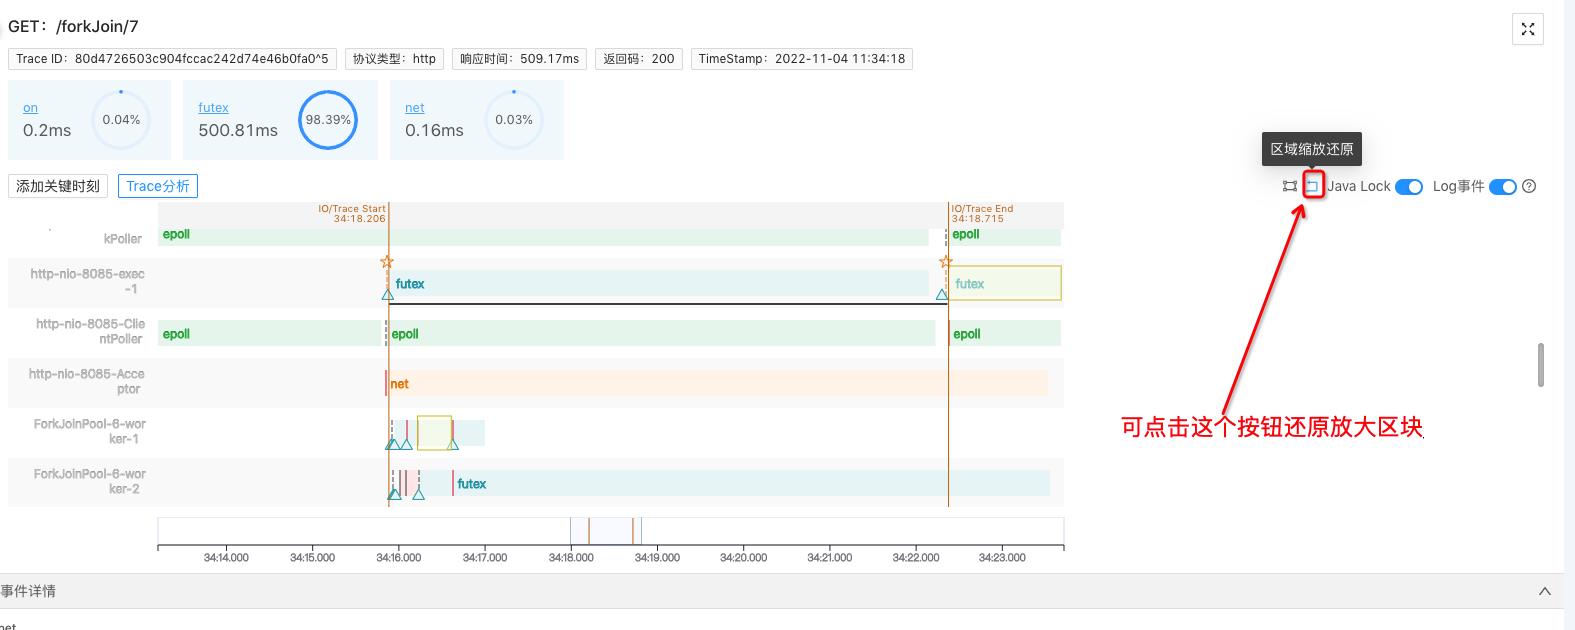This screenshot has height=630, width=1575.
Task: Click the 'on' metric link
Action: tap(30, 108)
